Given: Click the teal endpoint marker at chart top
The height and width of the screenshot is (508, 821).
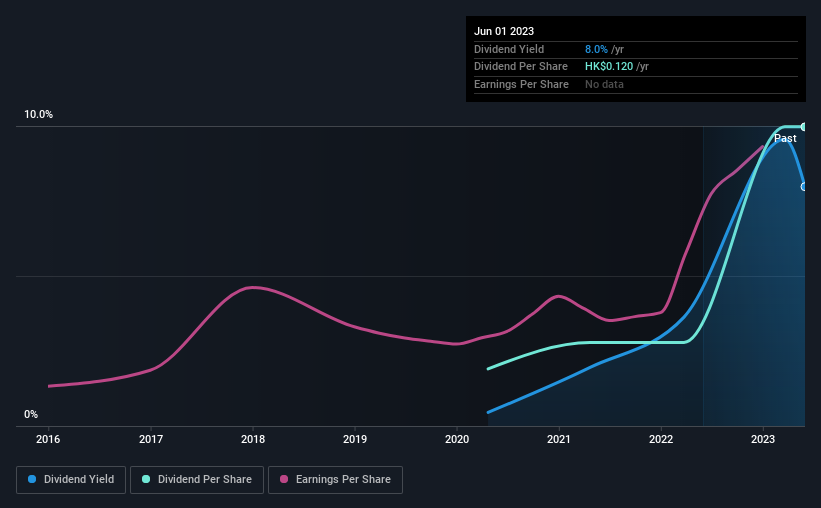Looking at the screenshot, I should [803, 126].
